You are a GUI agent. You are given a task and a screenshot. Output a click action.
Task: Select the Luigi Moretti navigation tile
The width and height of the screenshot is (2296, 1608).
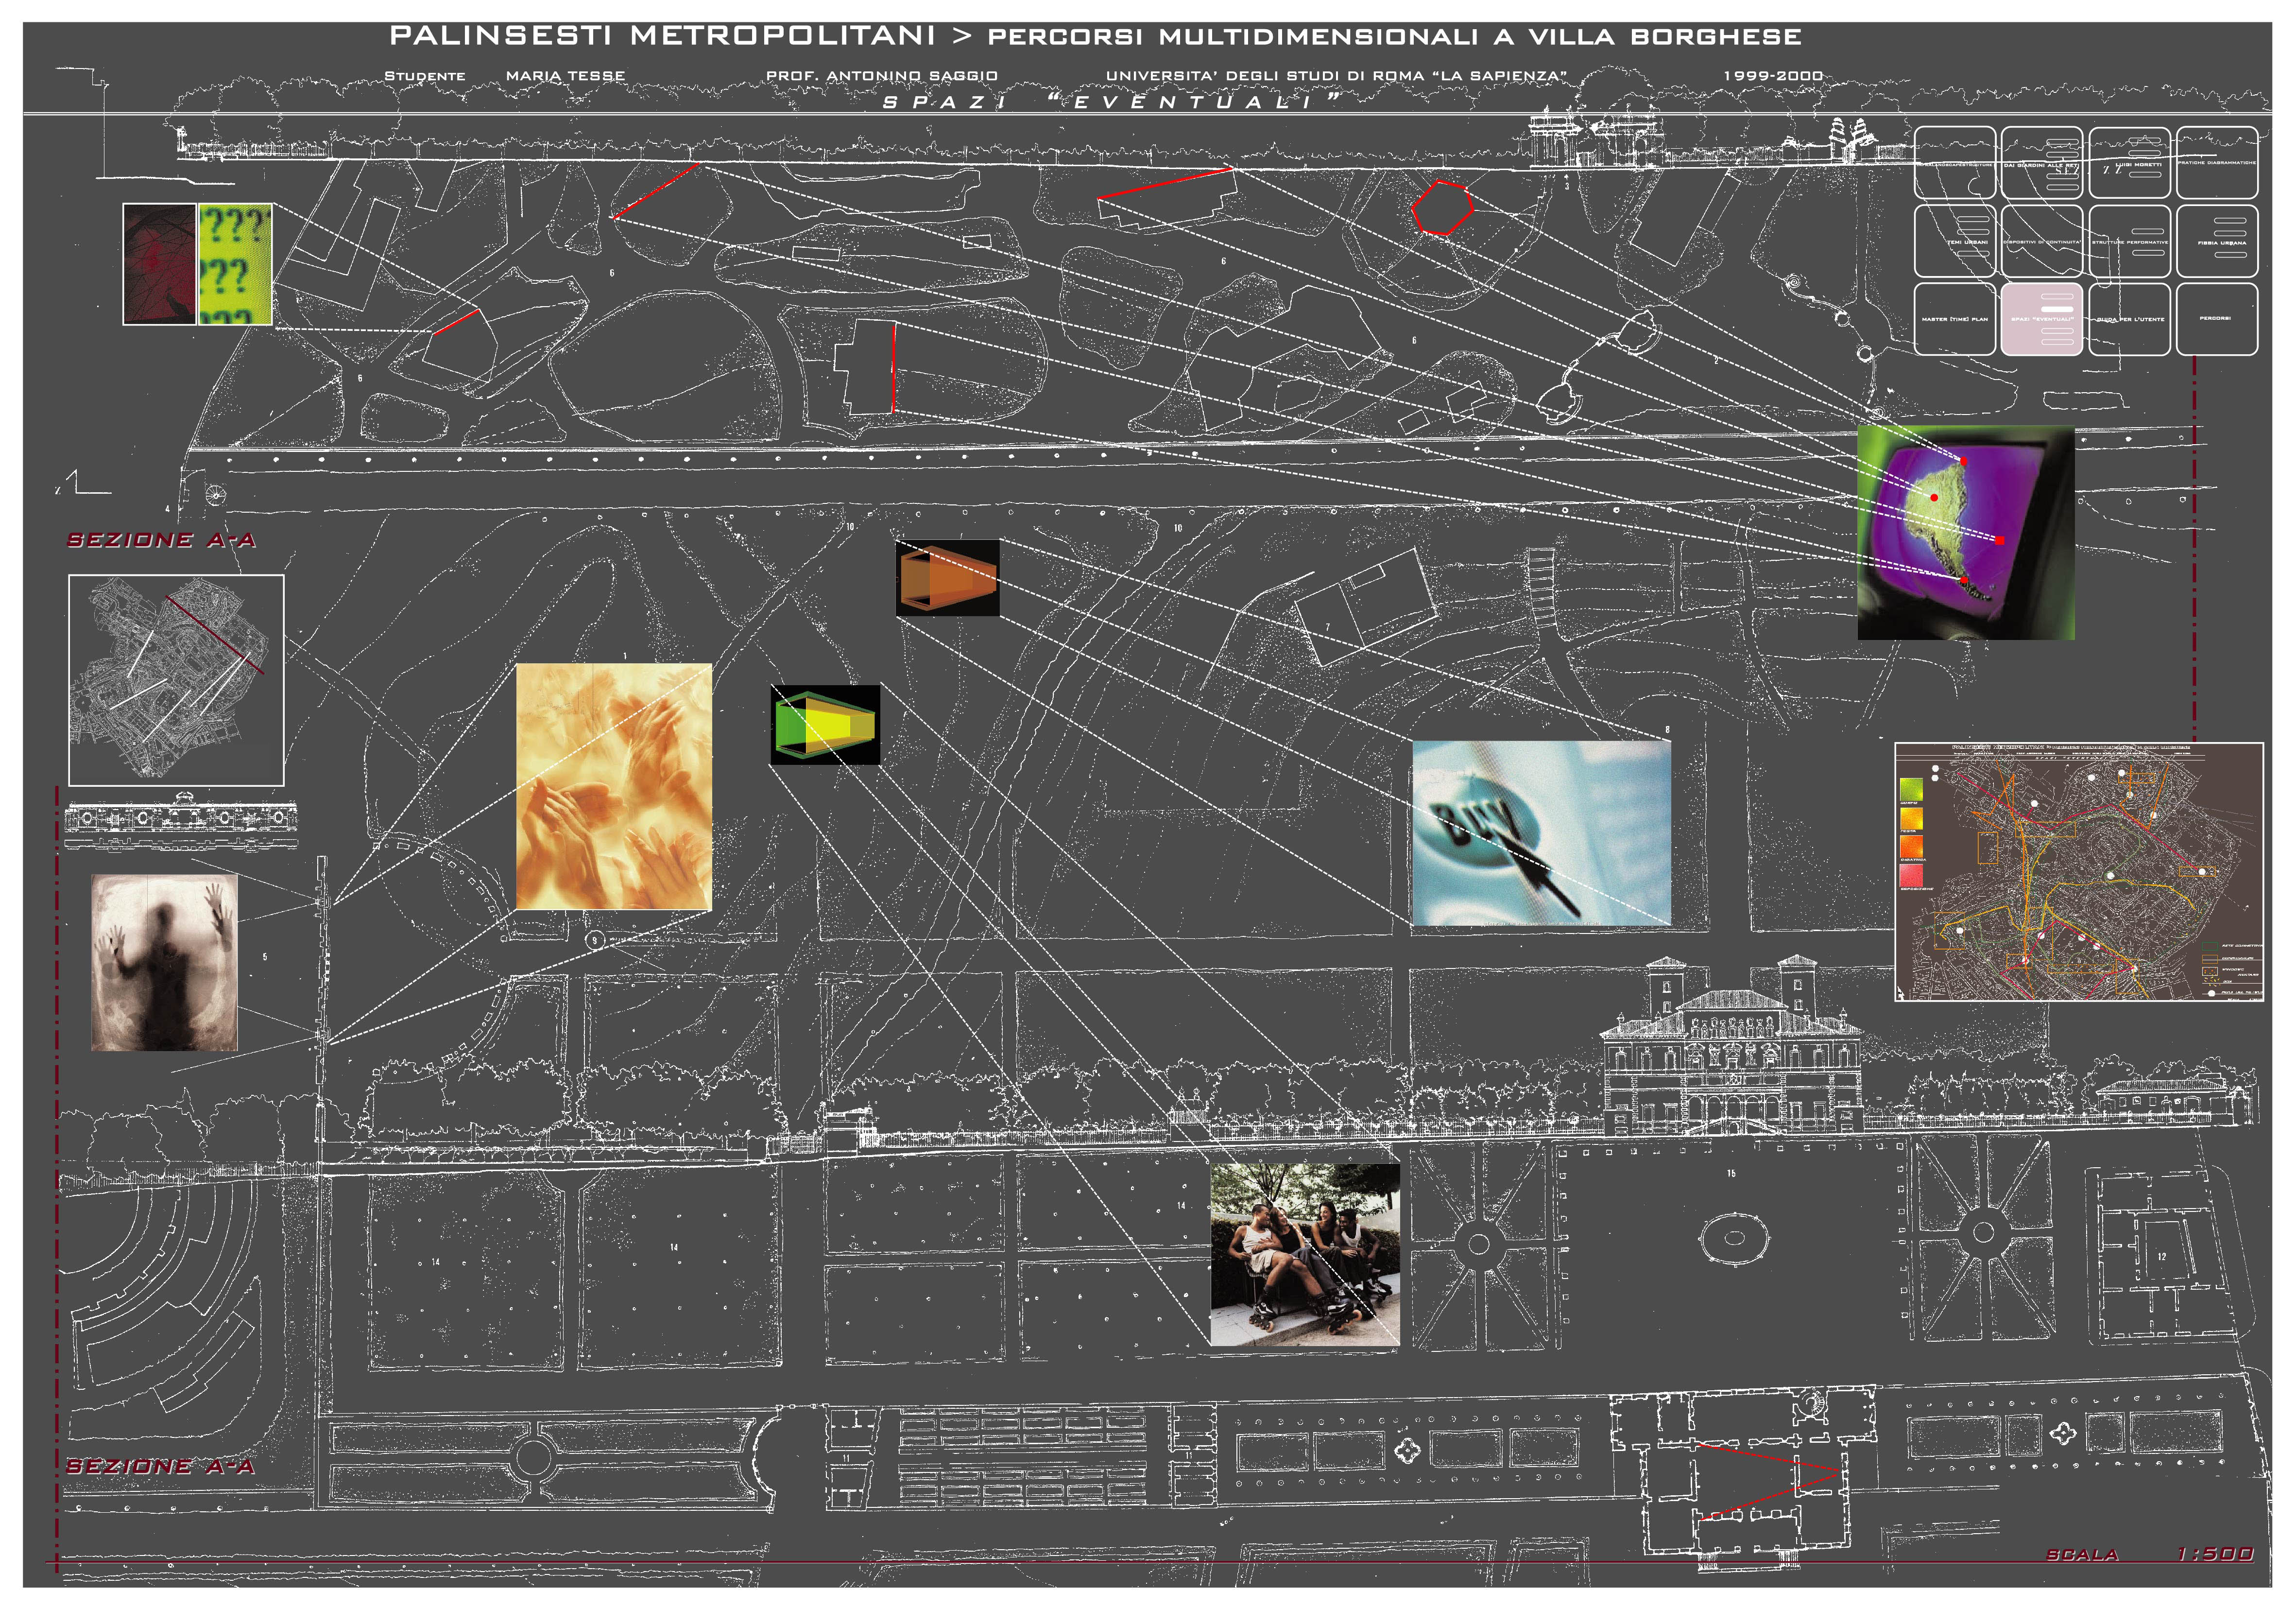click(2129, 163)
